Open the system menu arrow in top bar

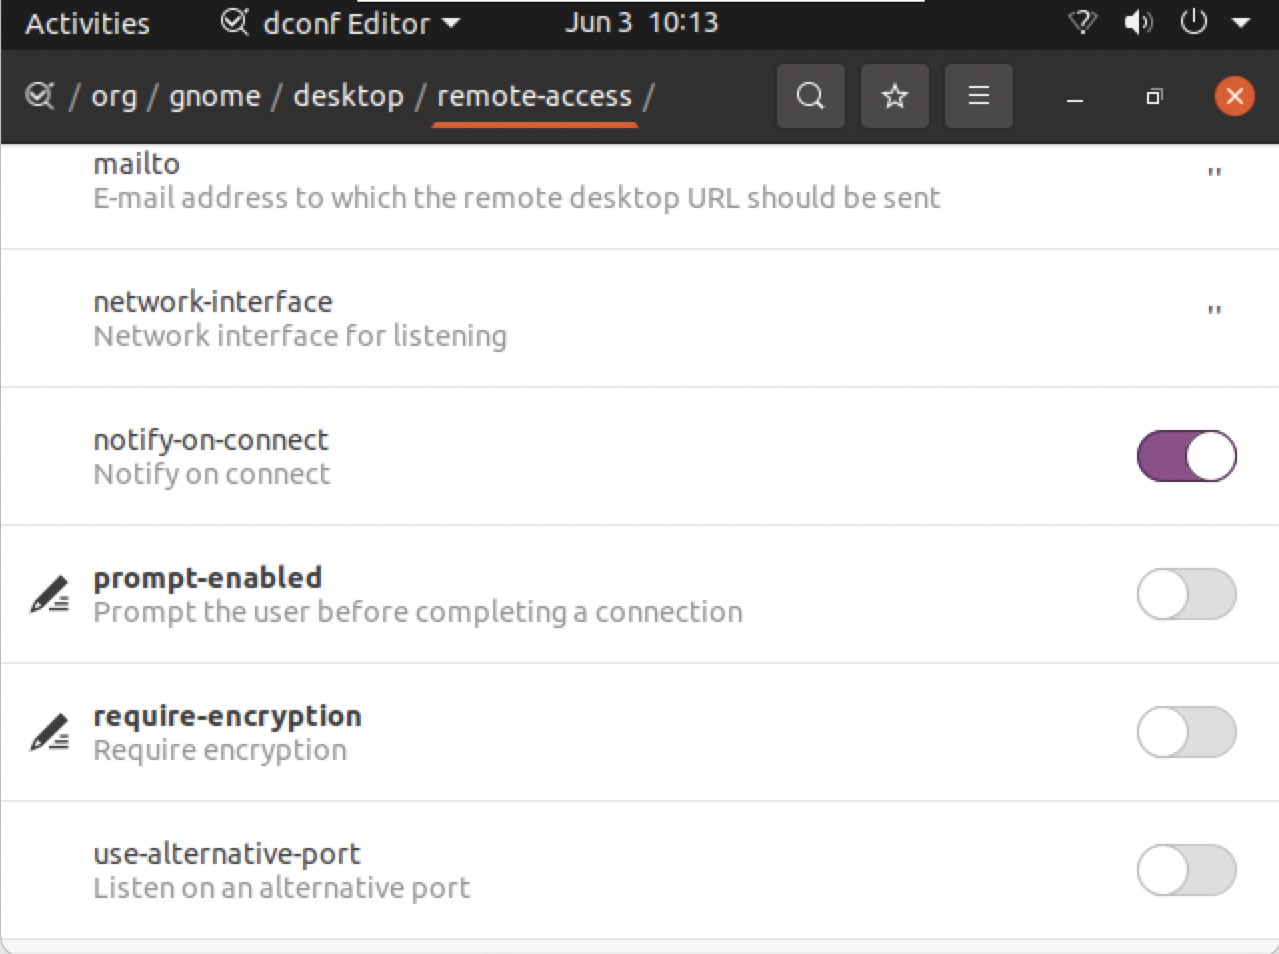coord(1241,22)
